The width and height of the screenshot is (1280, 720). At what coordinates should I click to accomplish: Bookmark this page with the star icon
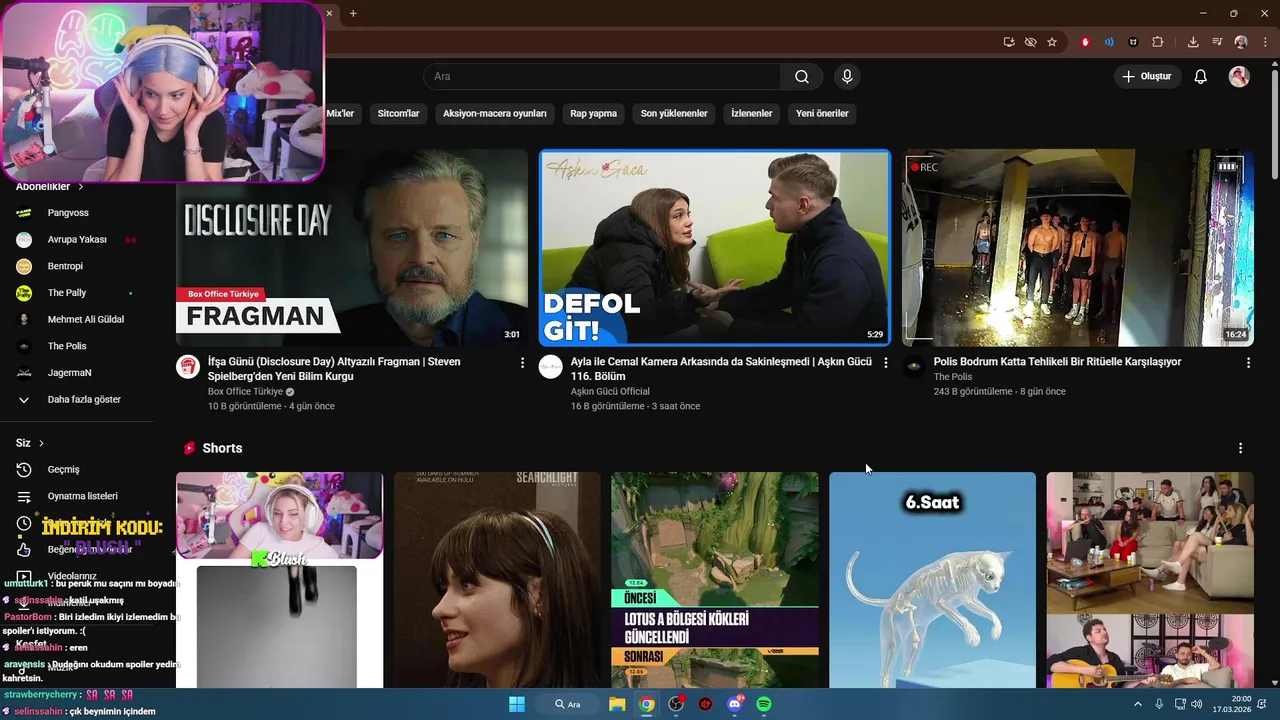1052,42
